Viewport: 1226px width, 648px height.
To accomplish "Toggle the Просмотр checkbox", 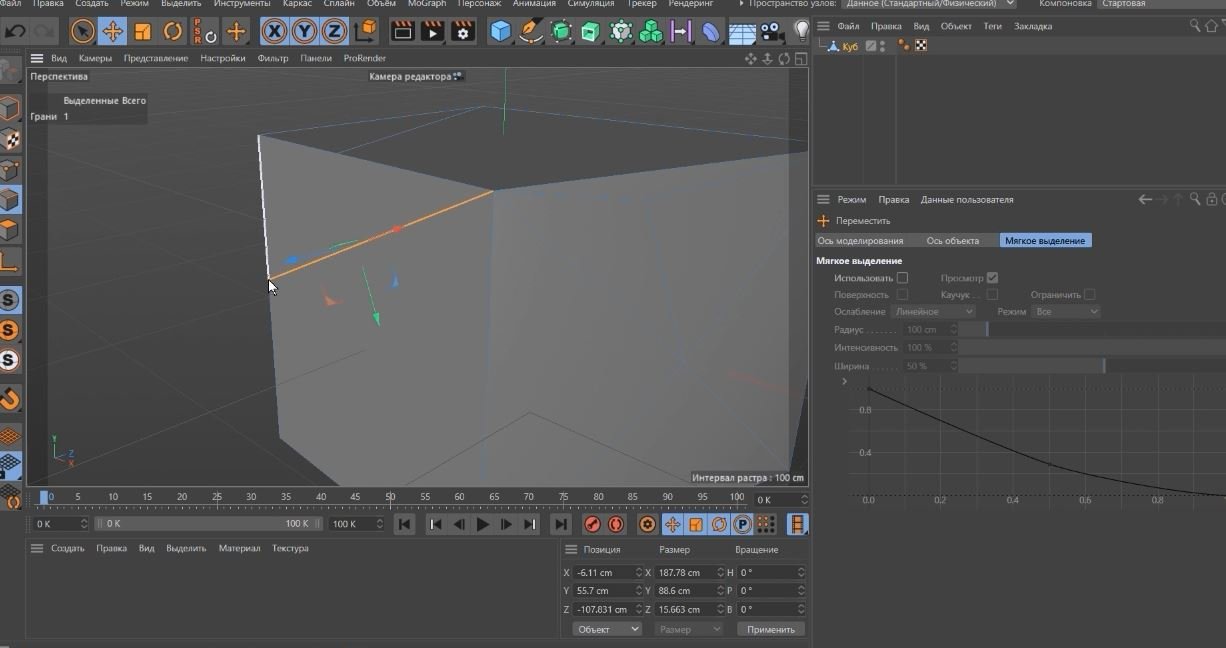I will point(992,278).
